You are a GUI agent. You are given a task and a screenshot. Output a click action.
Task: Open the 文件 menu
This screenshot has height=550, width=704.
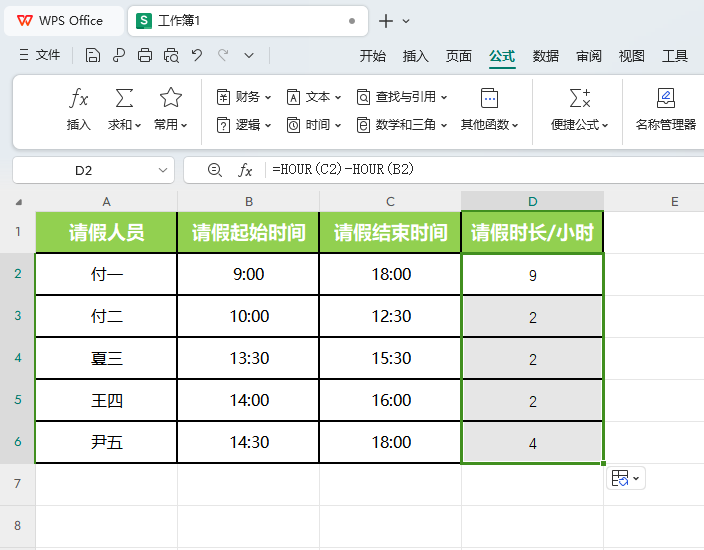coord(40,55)
